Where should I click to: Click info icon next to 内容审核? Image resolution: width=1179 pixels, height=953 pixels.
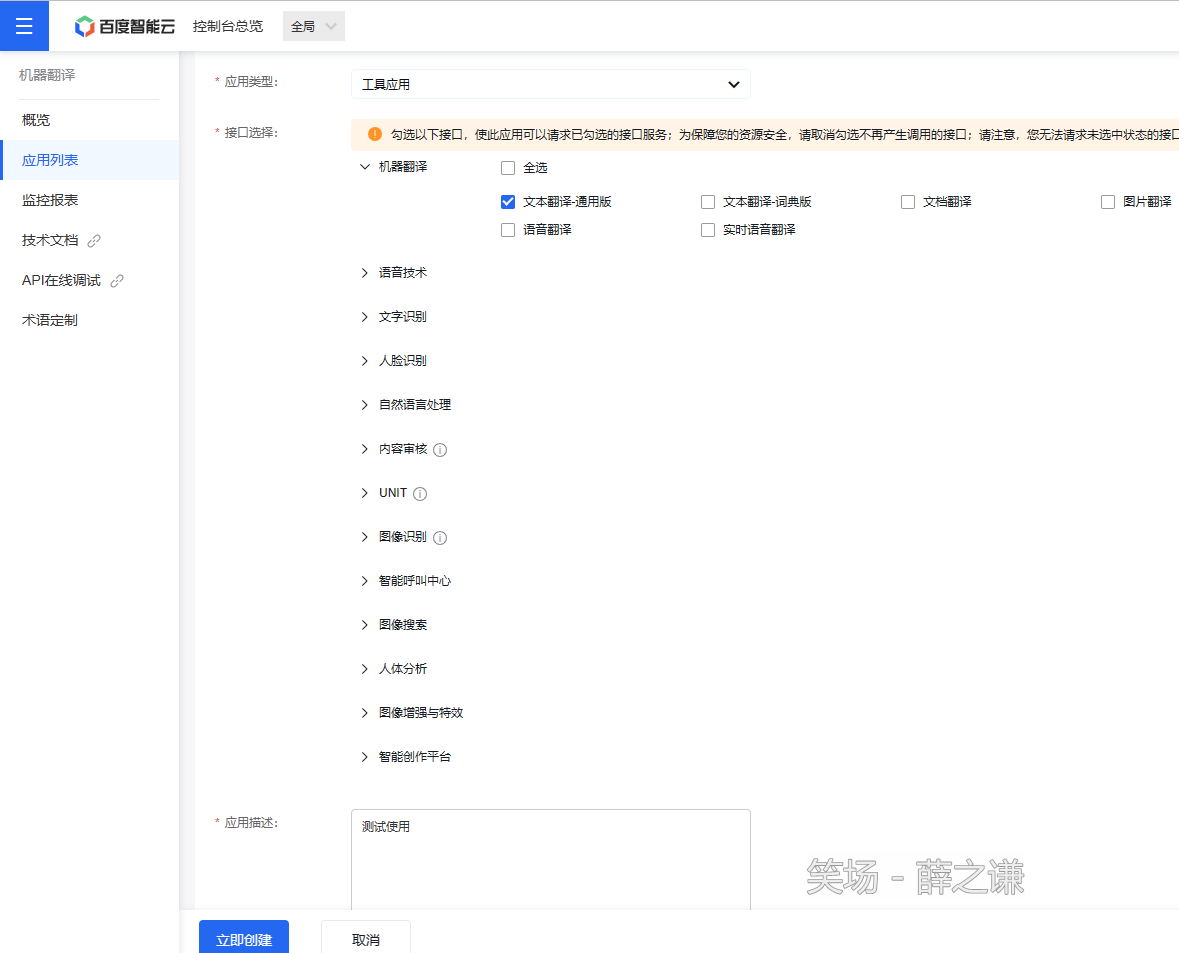(440, 450)
